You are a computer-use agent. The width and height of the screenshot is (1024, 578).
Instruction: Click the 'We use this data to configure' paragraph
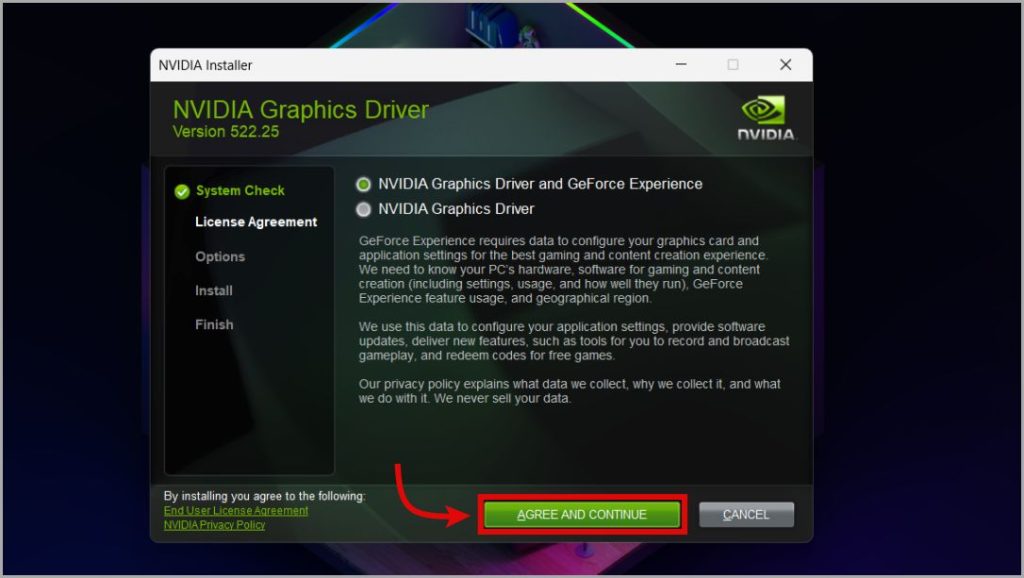(574, 341)
